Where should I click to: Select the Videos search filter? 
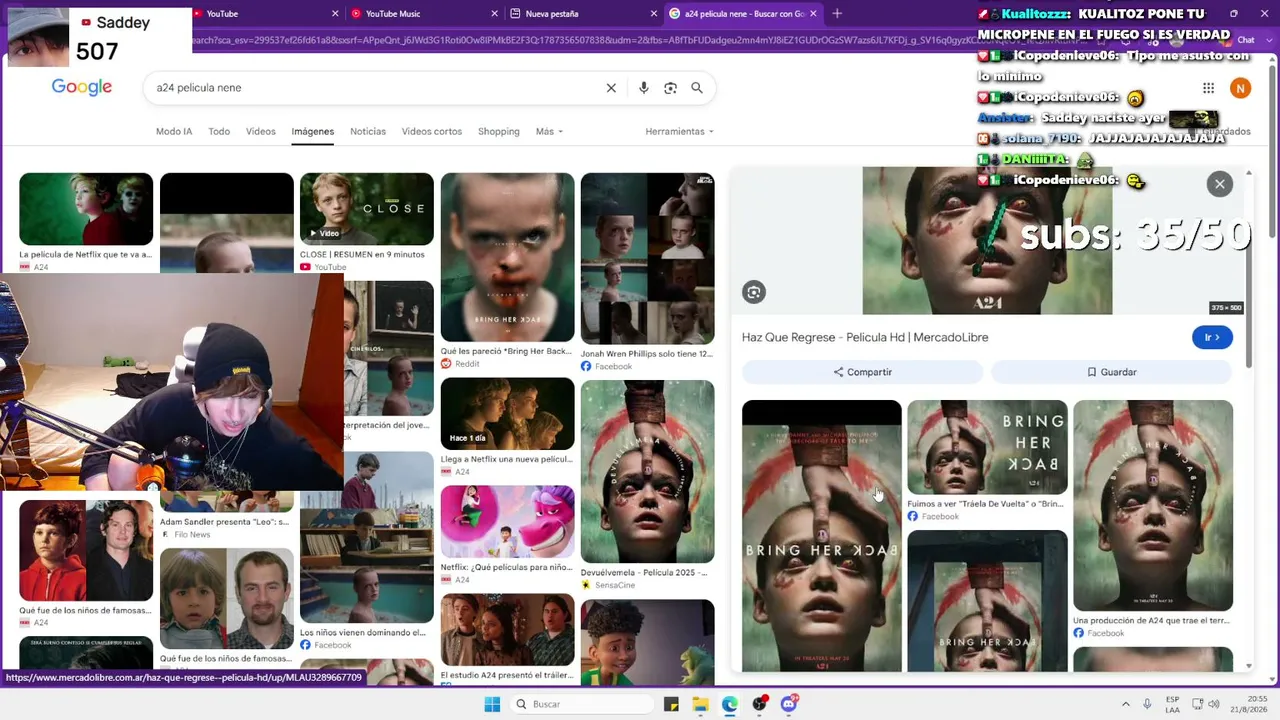click(x=261, y=131)
